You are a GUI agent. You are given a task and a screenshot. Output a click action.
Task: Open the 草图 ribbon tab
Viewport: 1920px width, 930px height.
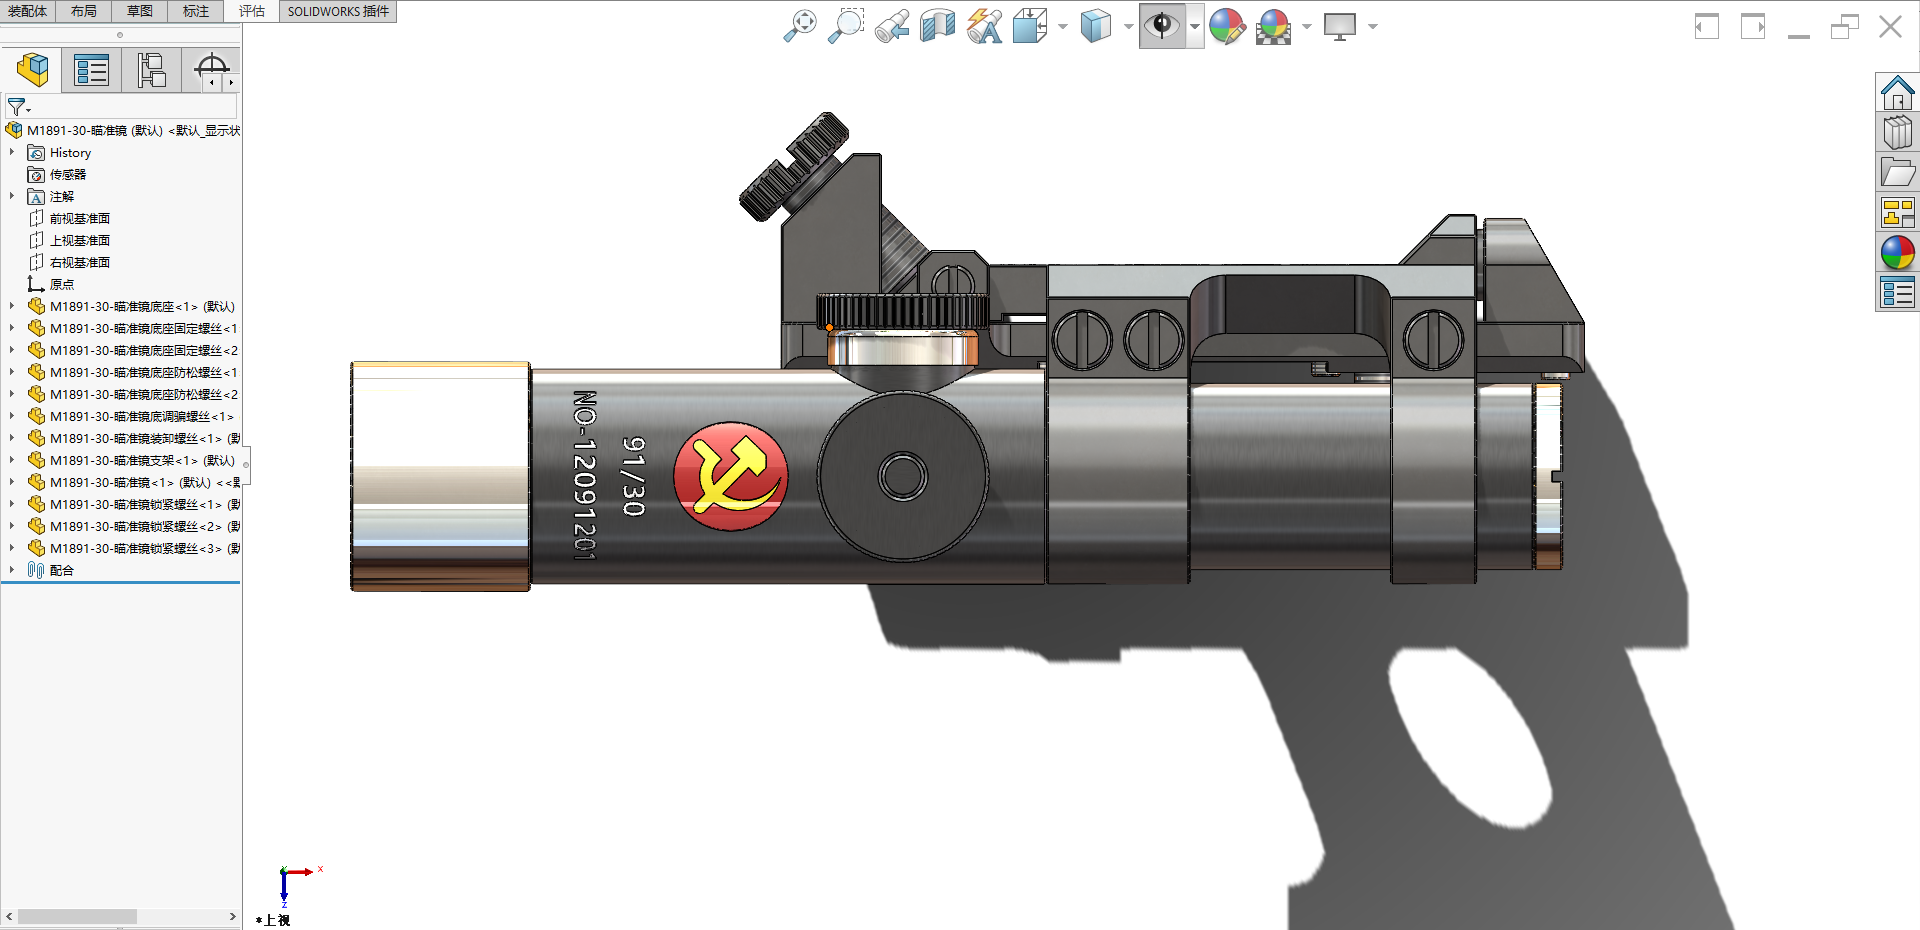click(x=140, y=11)
